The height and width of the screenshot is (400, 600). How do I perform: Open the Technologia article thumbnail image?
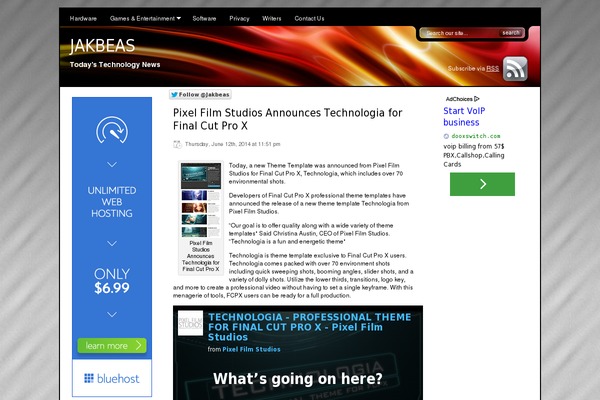coord(201,200)
